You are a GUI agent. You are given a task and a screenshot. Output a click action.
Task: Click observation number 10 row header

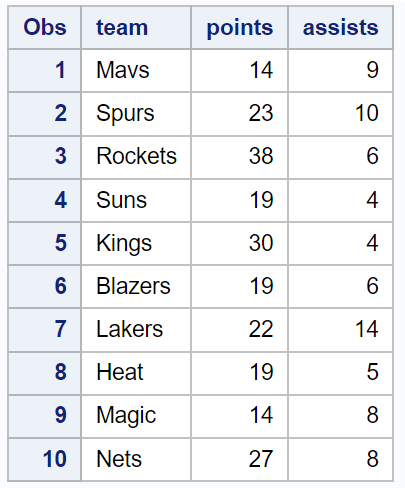[x=44, y=459]
